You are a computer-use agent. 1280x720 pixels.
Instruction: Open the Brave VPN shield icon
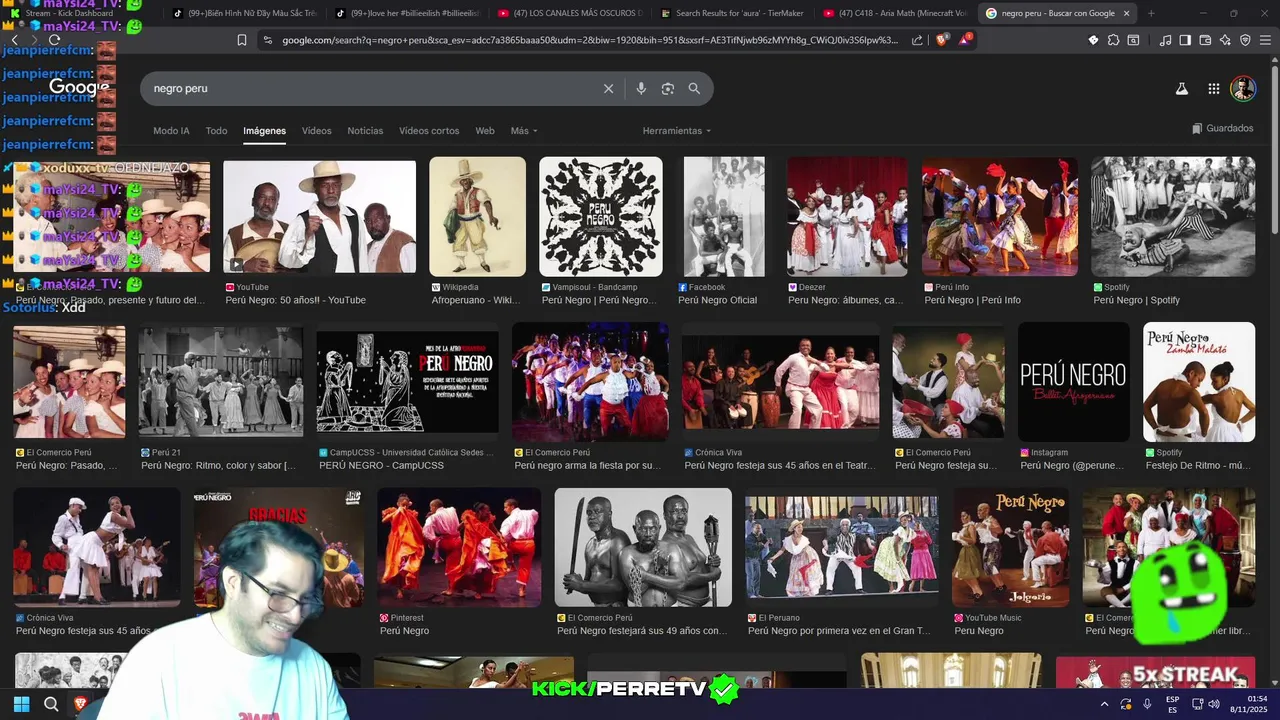point(1245,40)
